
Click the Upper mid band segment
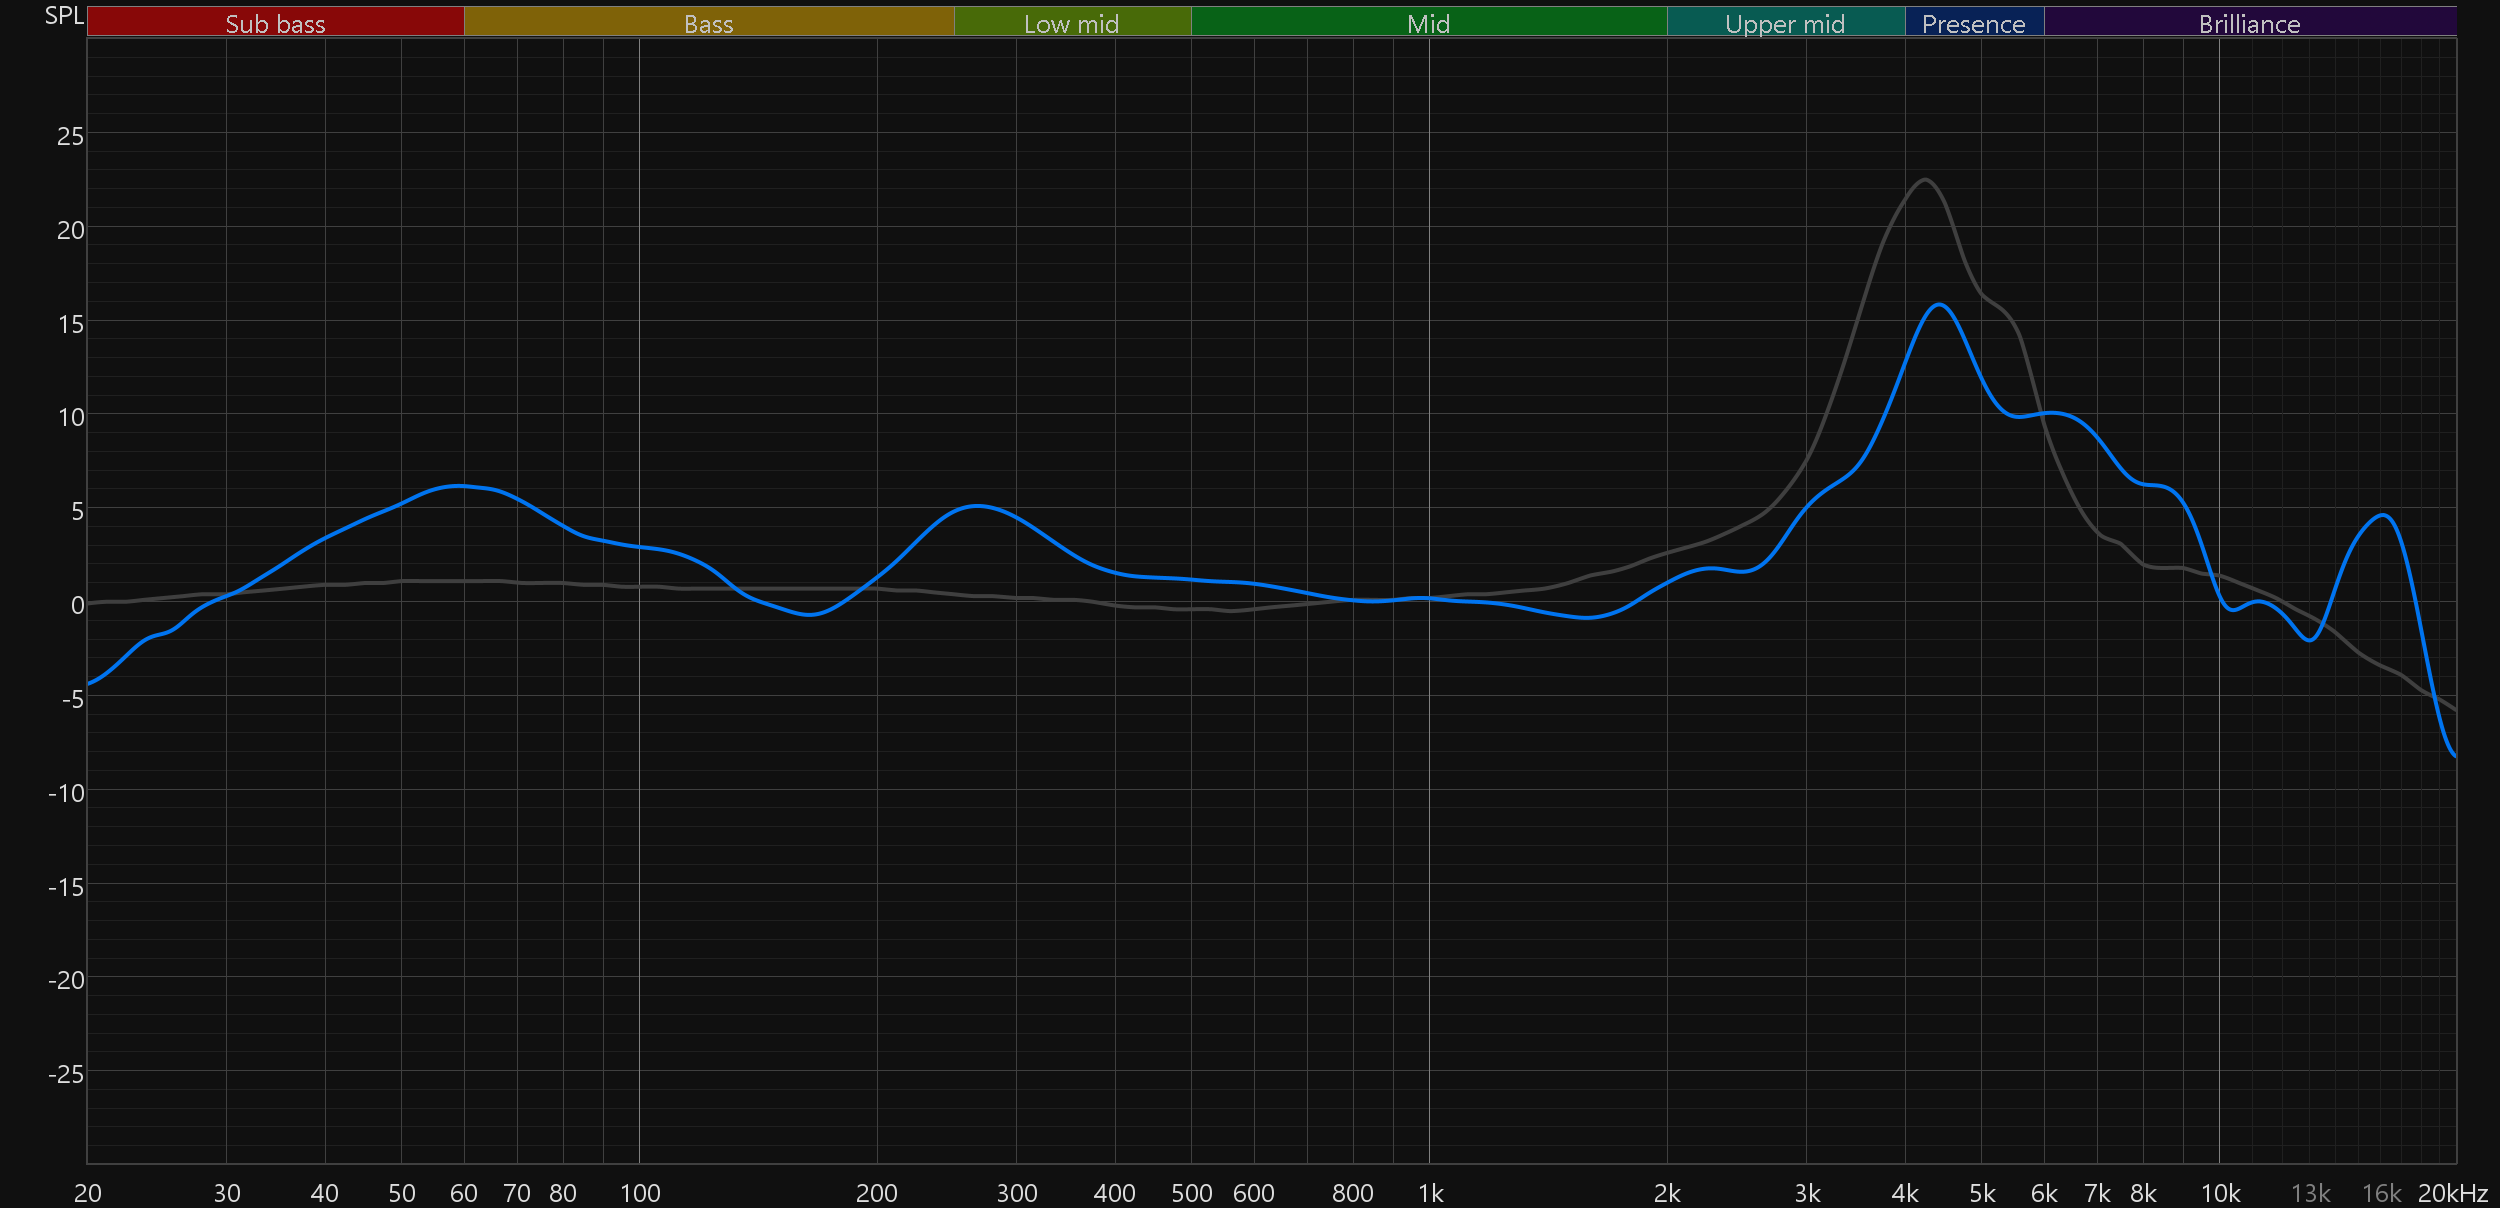(1785, 23)
